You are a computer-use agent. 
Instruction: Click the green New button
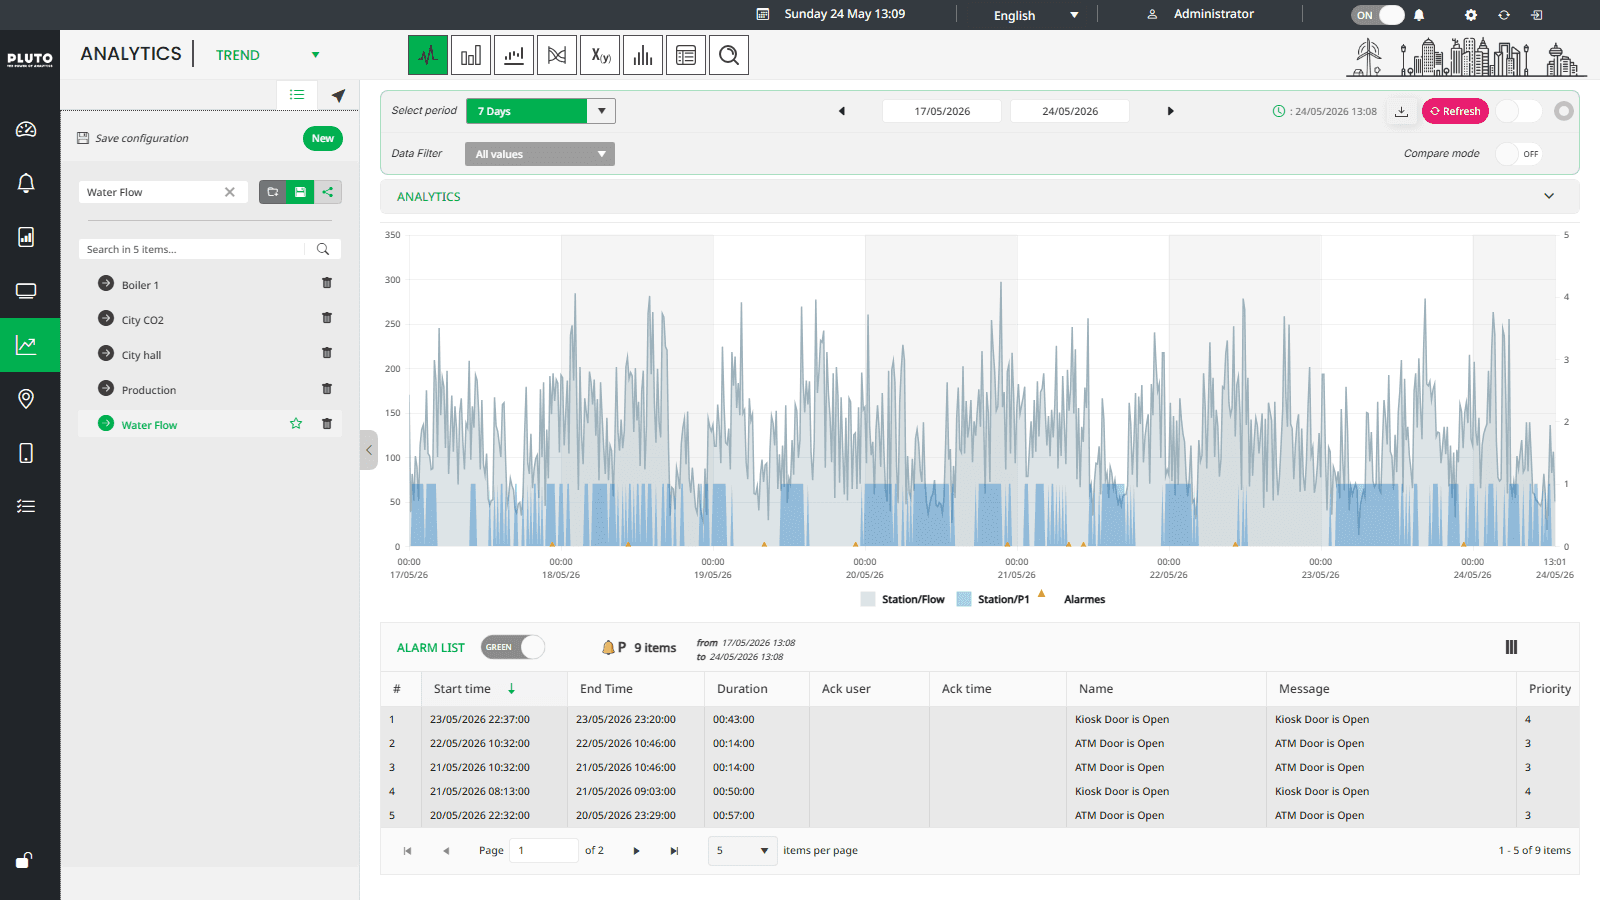(x=323, y=139)
